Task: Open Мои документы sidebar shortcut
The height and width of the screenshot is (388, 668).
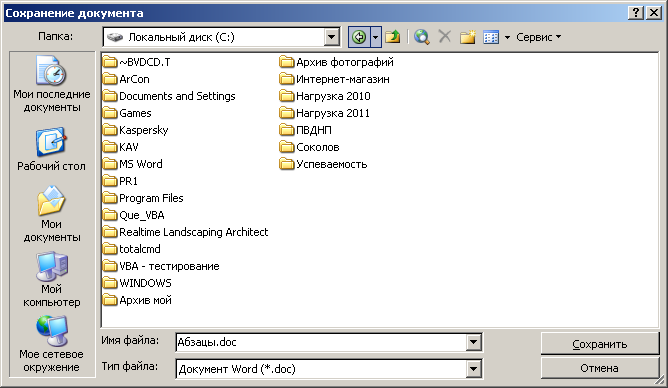Action: (x=52, y=214)
